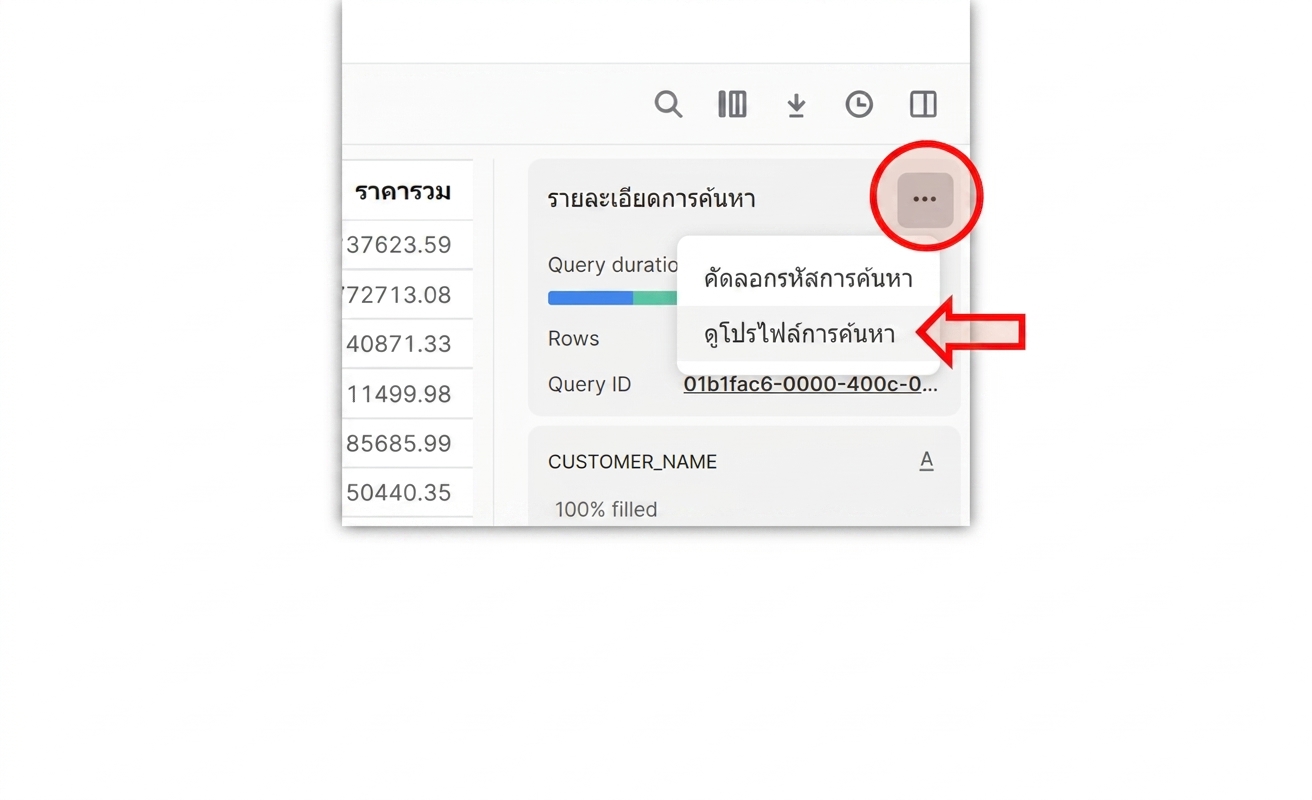Viewport: 1312px width, 800px height.
Task: Select คัดลอกรหัสการค้นหา menu entry
Action: point(808,279)
